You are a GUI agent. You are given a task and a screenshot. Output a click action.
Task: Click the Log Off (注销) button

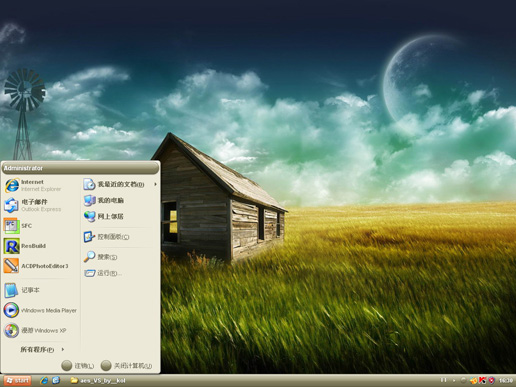pos(78,366)
